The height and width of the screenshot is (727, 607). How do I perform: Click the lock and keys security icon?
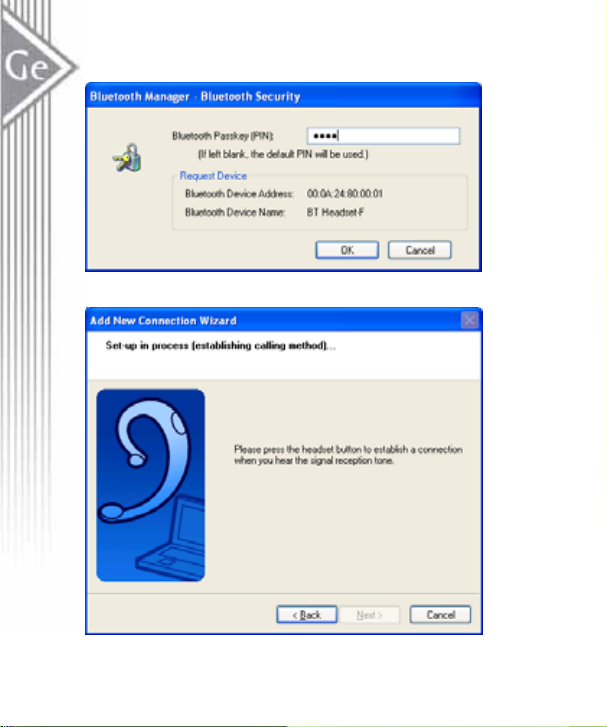pyautogui.click(x=127, y=157)
